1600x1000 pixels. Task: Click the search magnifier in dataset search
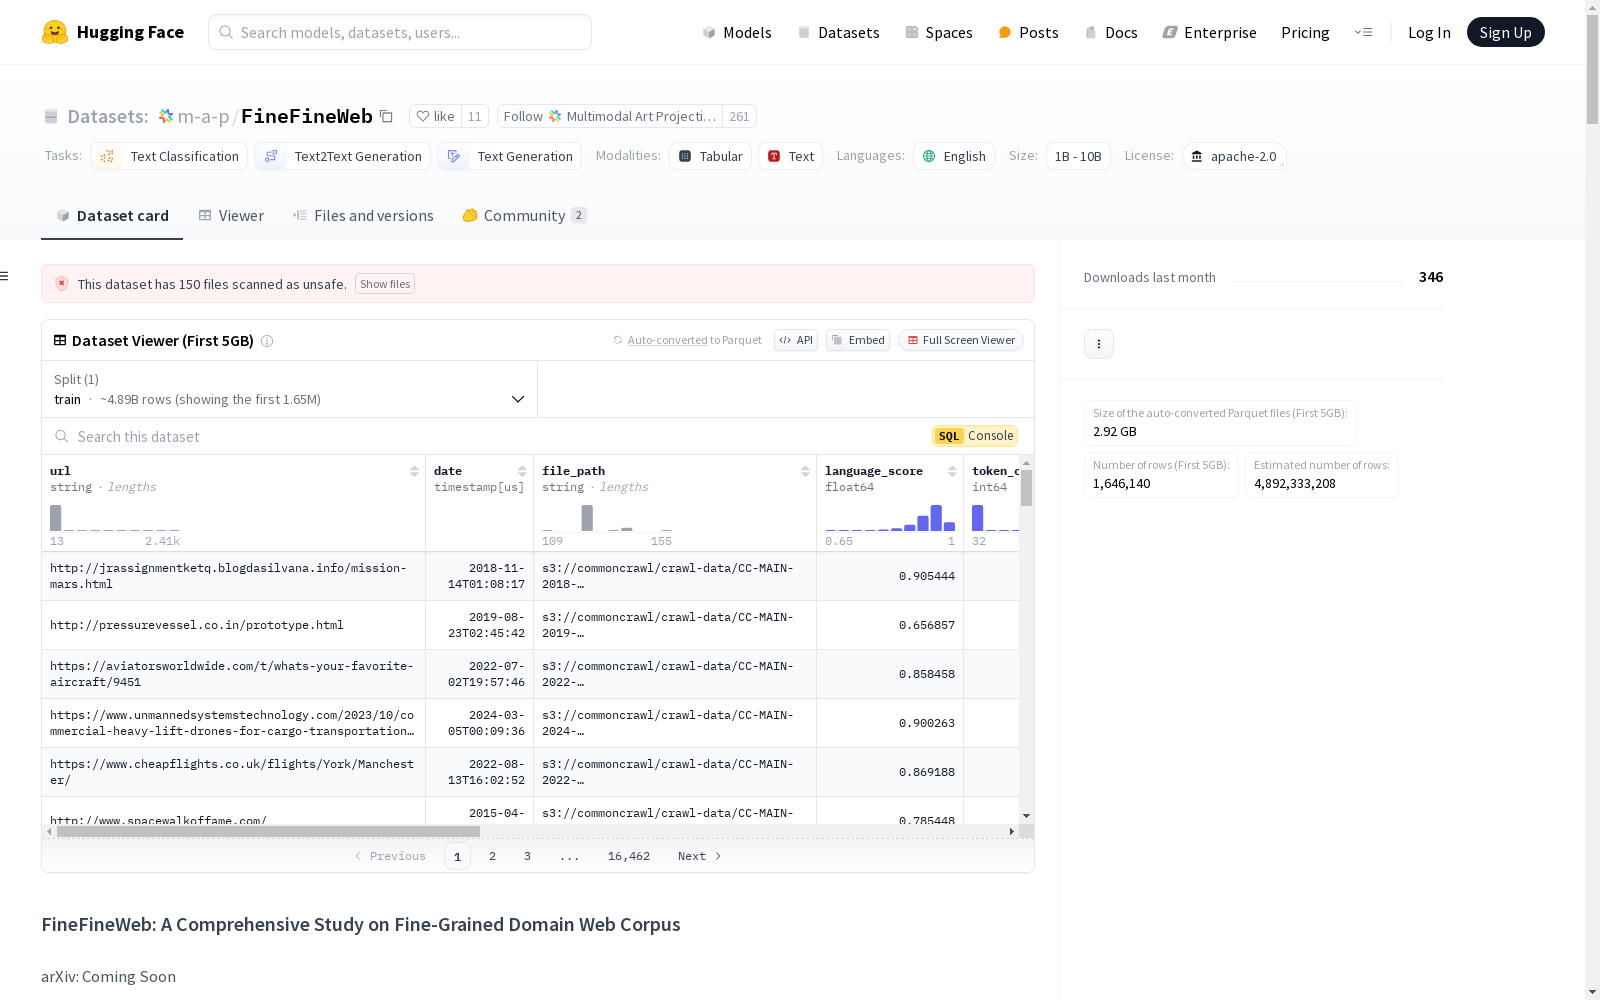[x=62, y=436]
